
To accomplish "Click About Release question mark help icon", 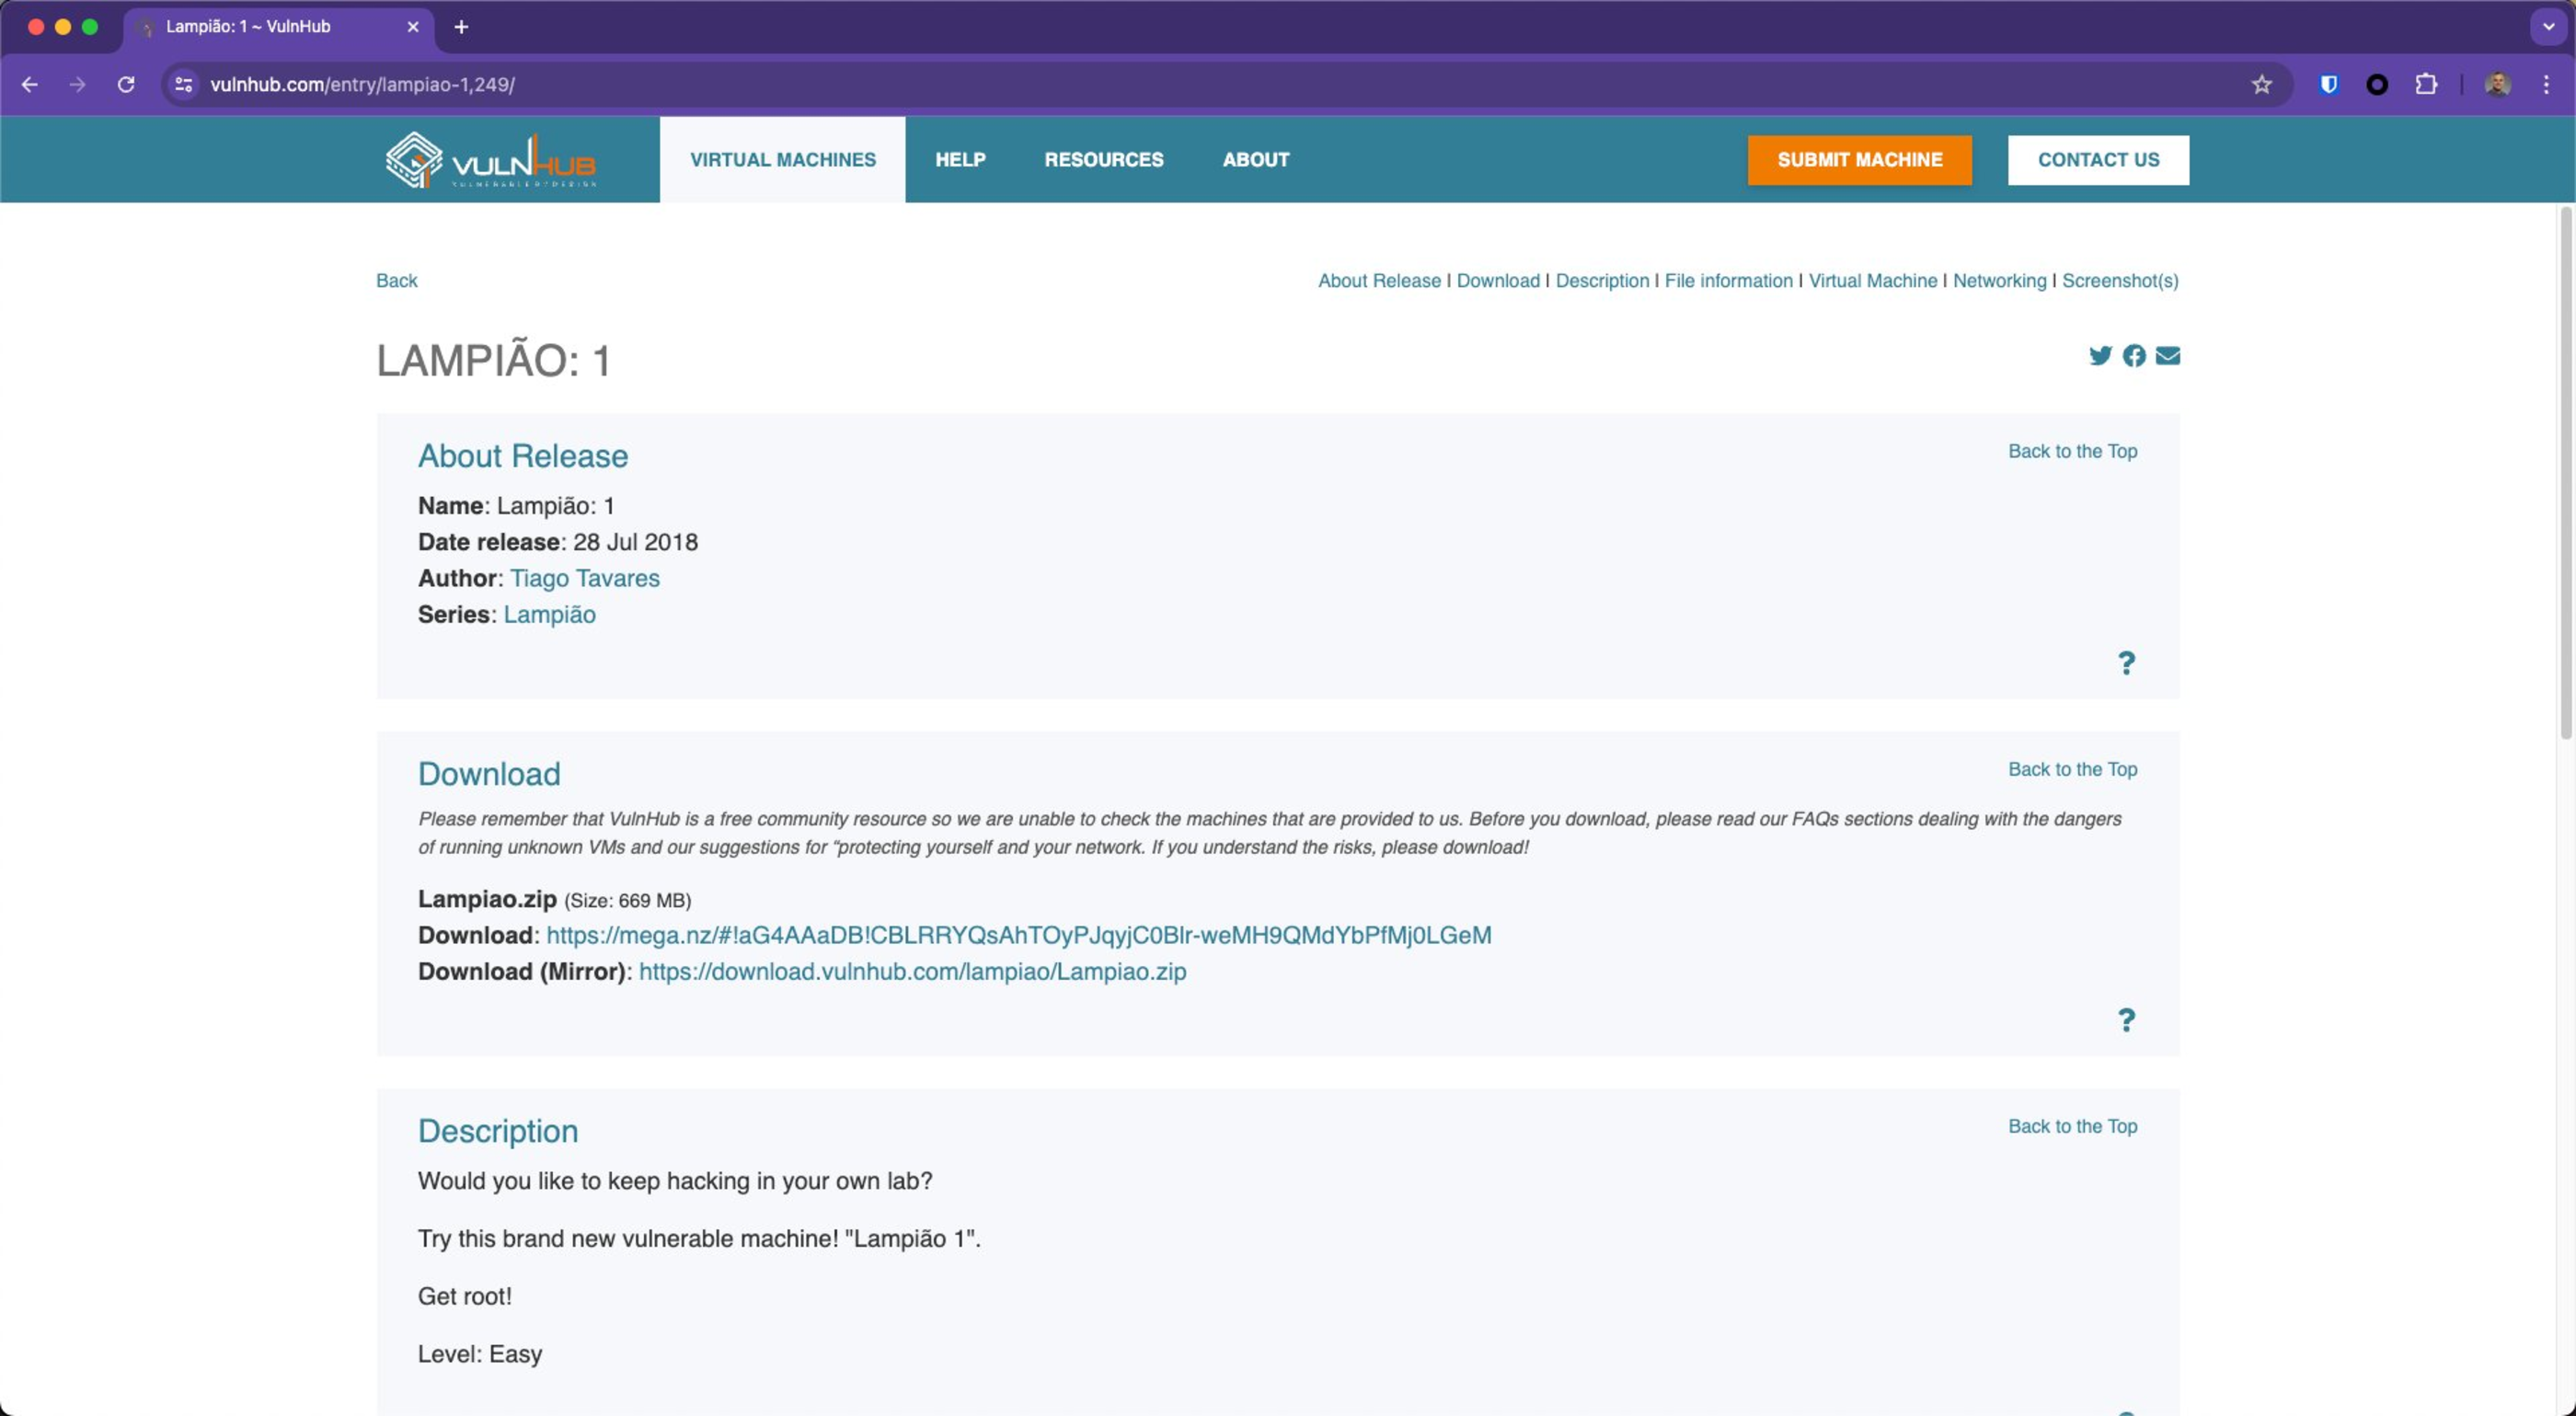I will (2126, 663).
